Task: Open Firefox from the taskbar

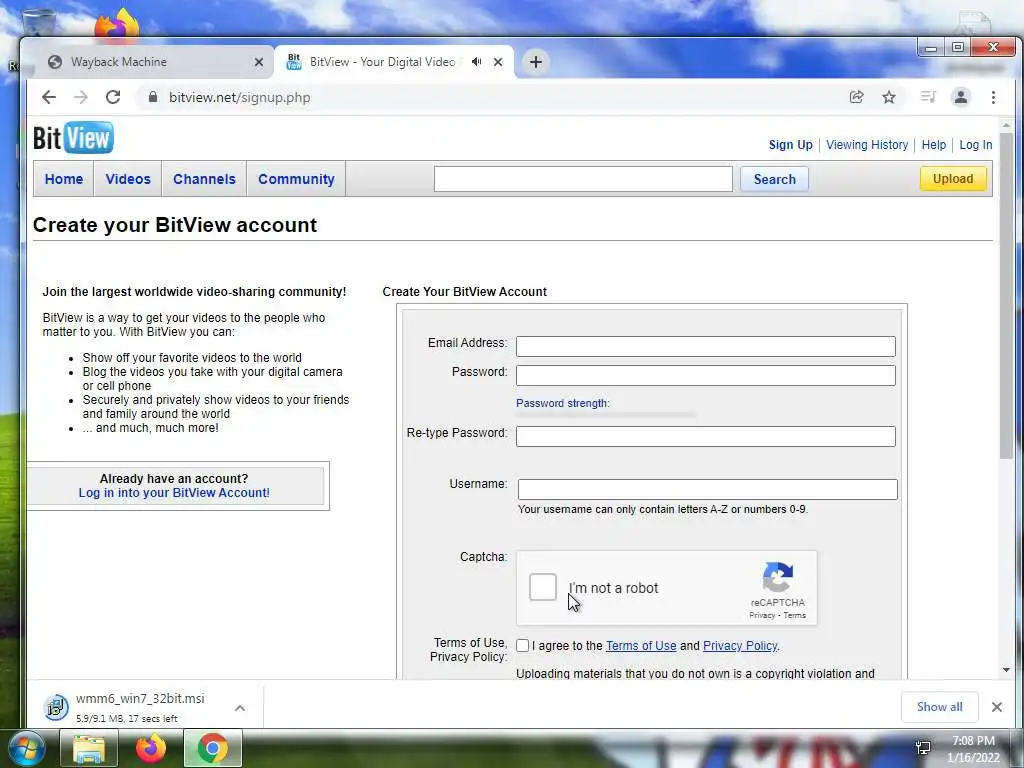Action: [151, 749]
